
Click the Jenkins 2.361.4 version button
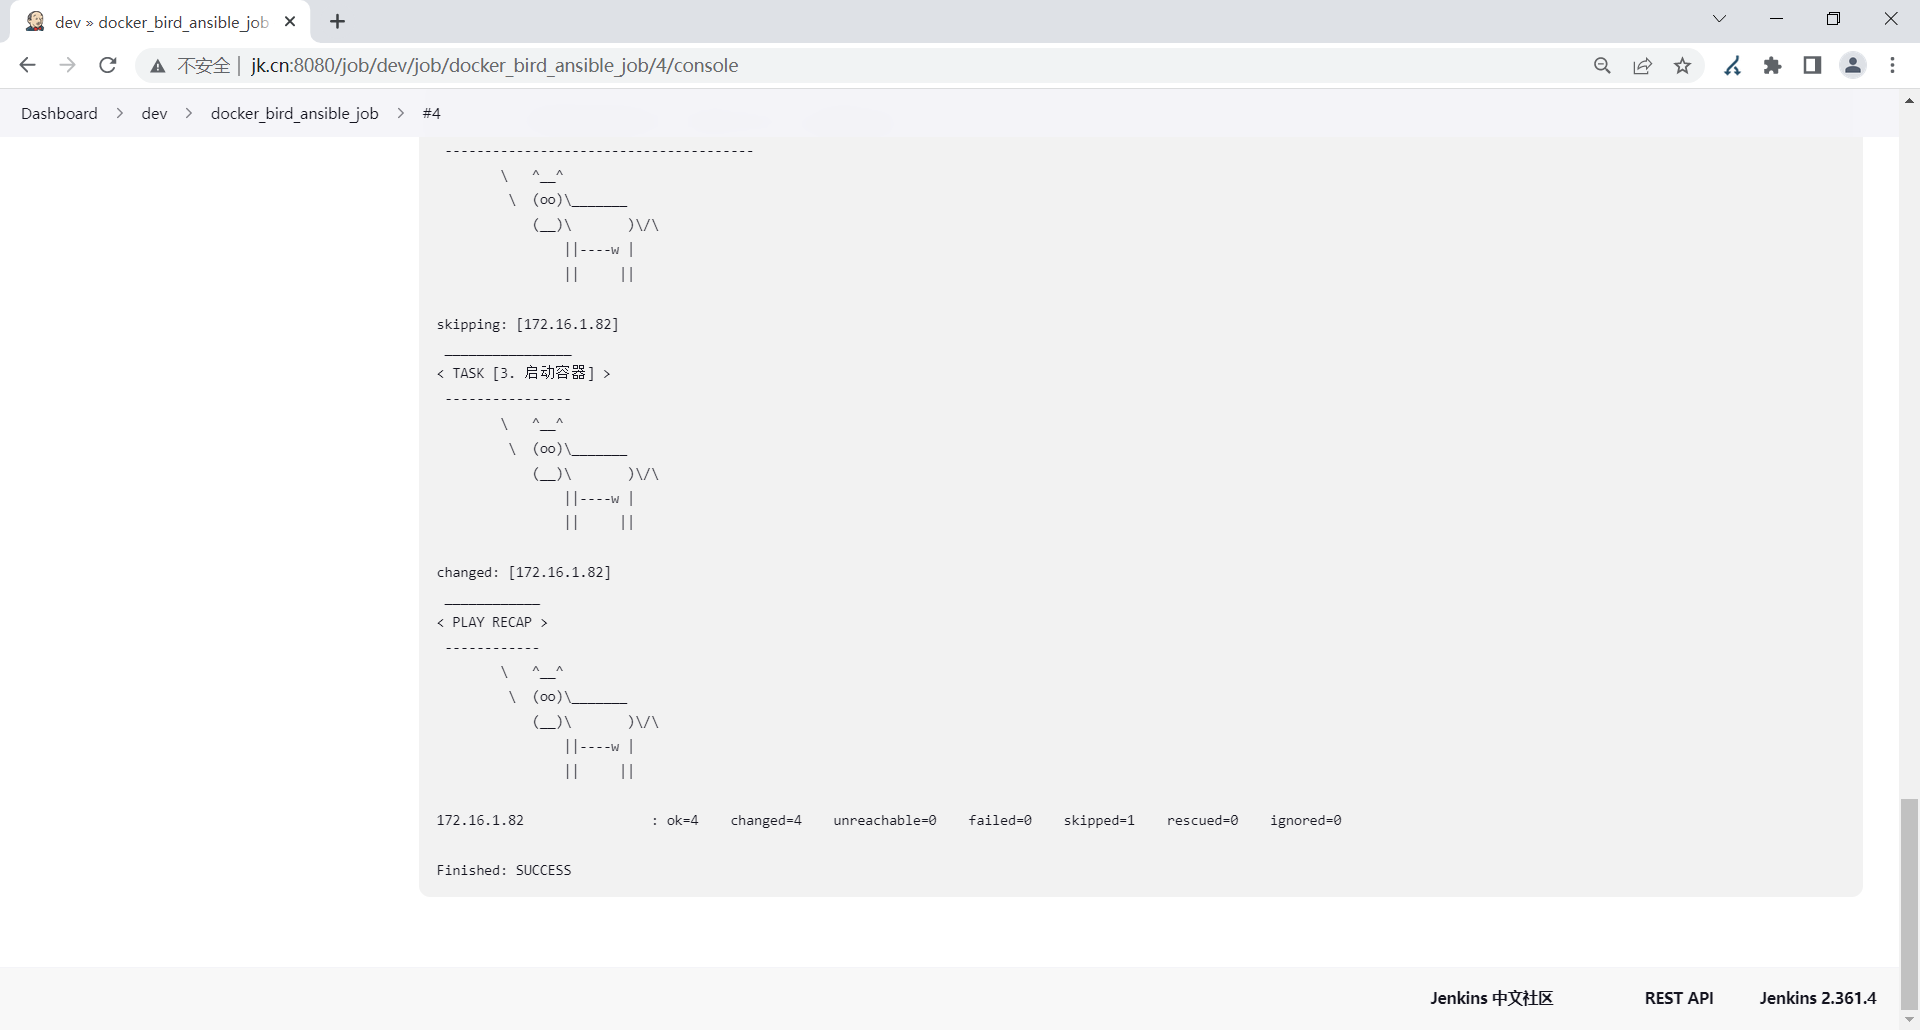(1818, 998)
